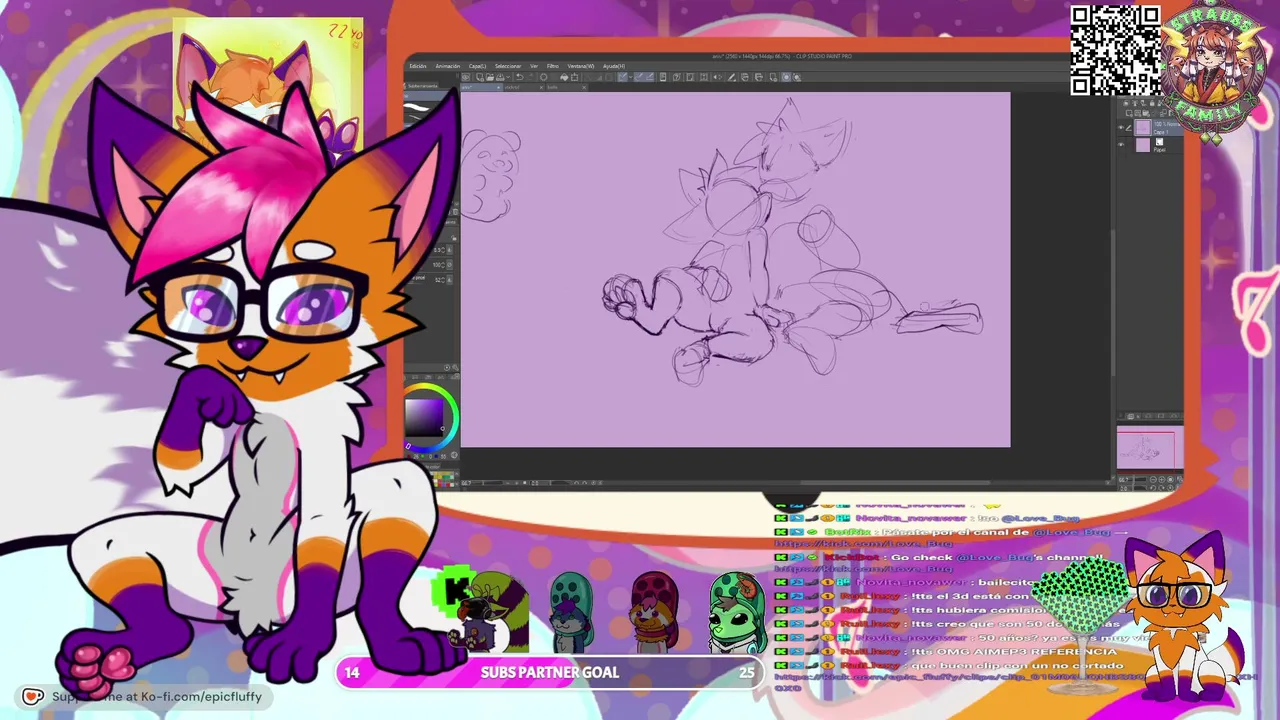Open the Ver menu

[534, 66]
